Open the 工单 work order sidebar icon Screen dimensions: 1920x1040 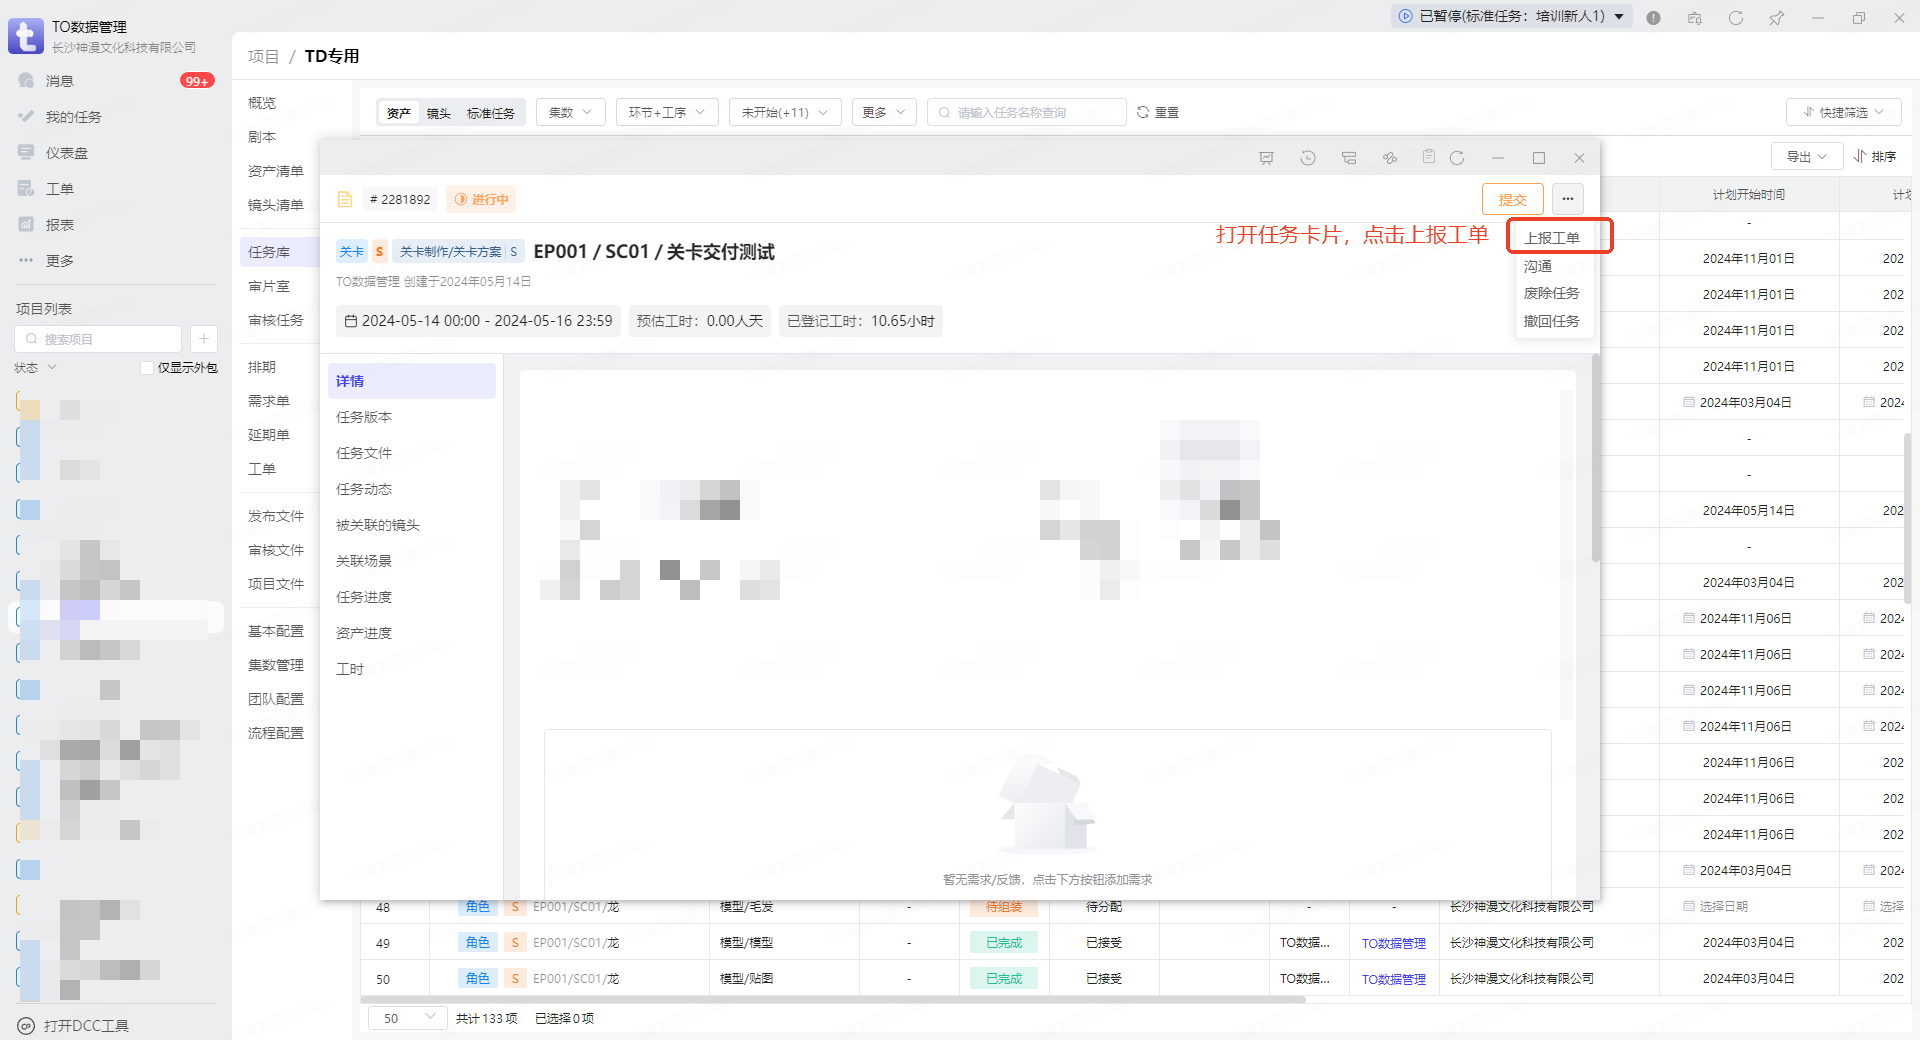tap(26, 189)
